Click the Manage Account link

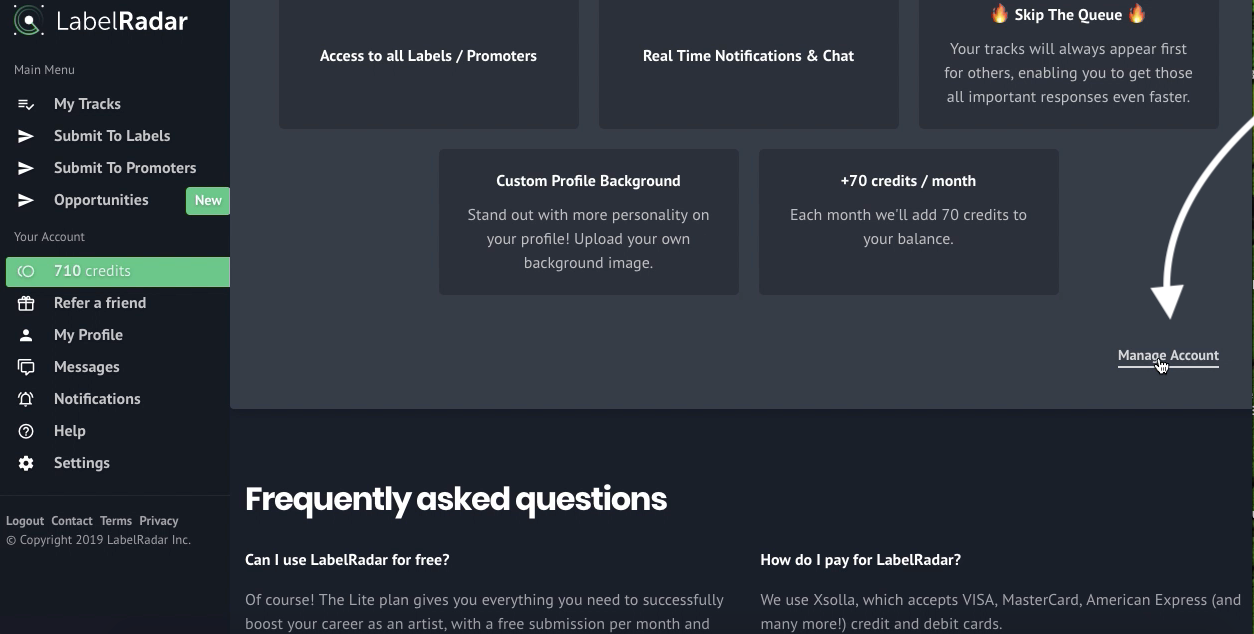click(x=1168, y=355)
